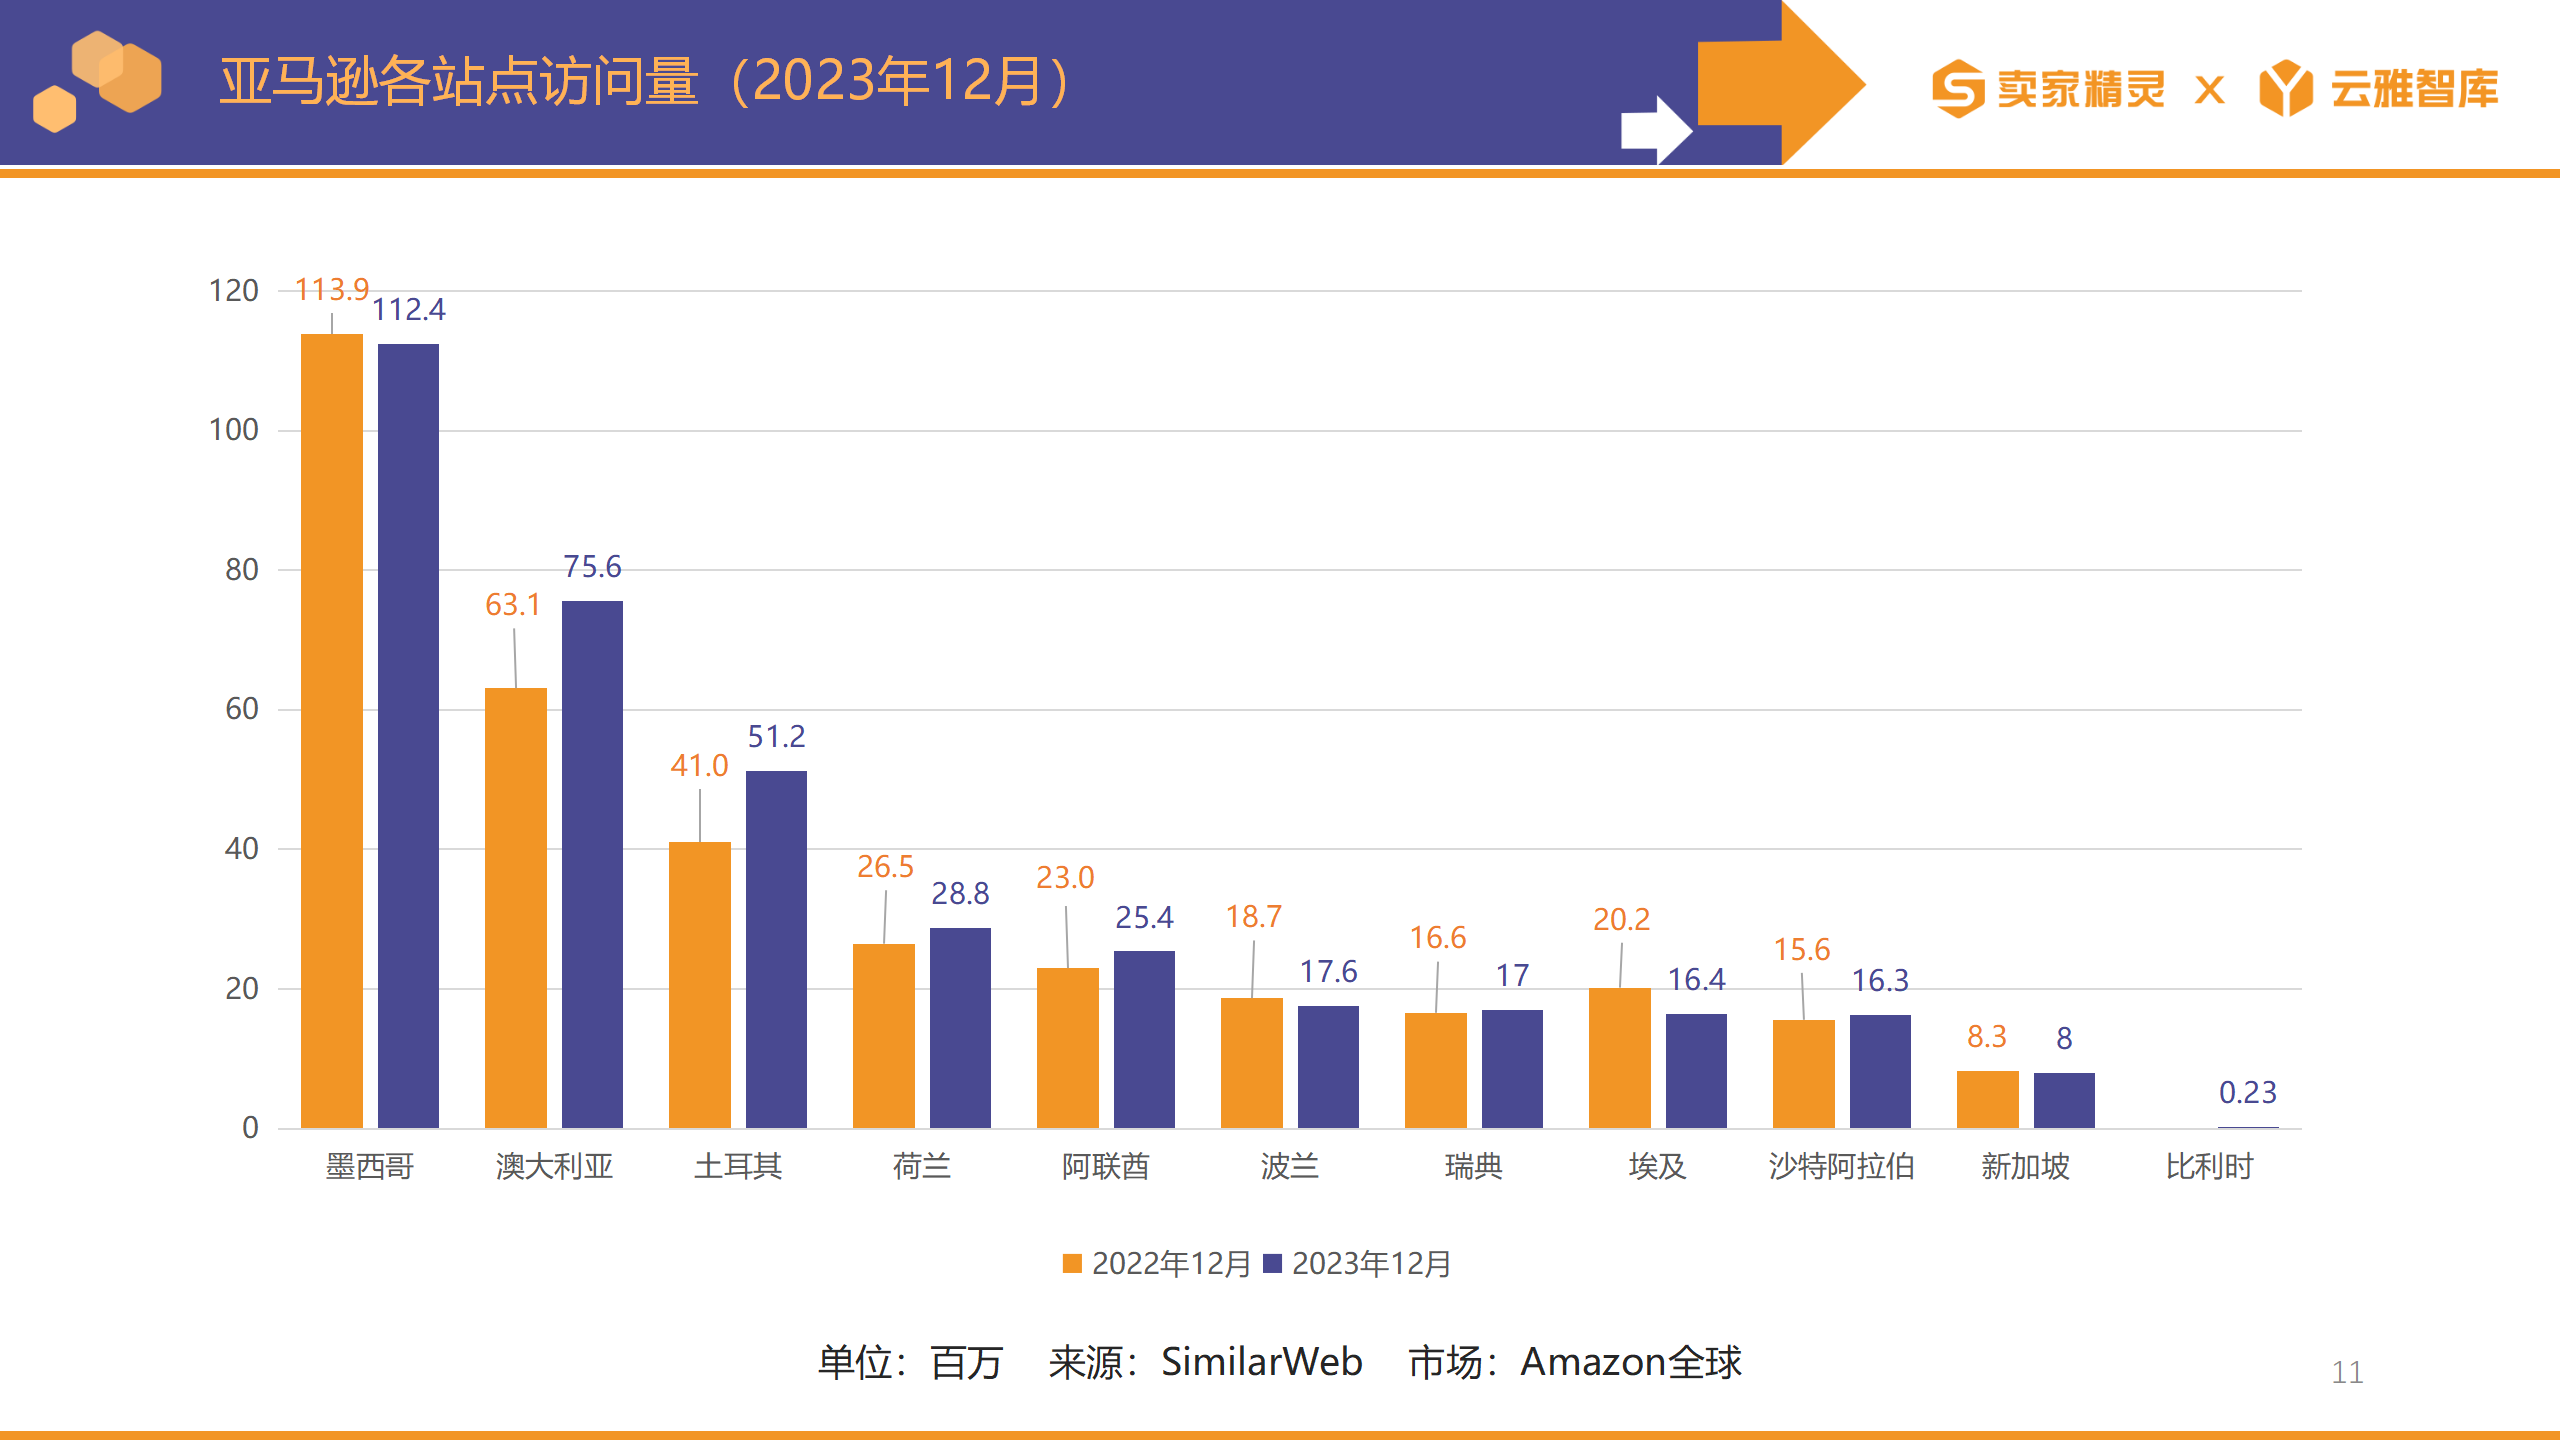Click the SimilarWeb source text
This screenshot has height=1440, width=2560.
coord(1261,1362)
